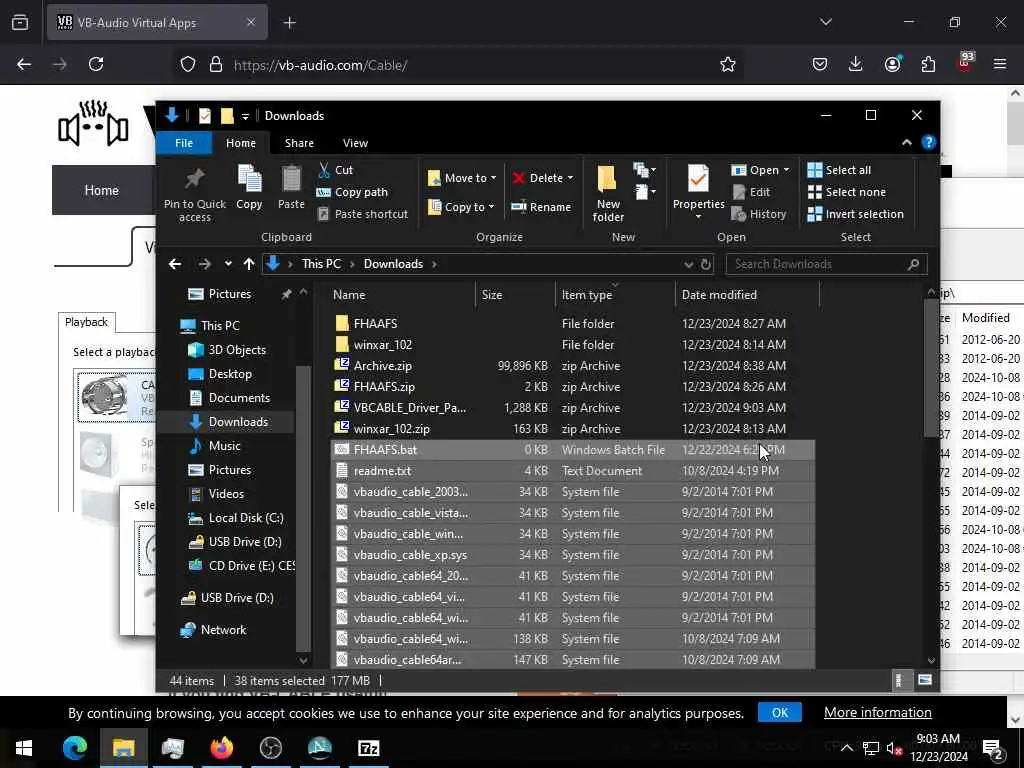Open recent locations dropdown arrow
This screenshot has width=1024, height=768.
228,264
